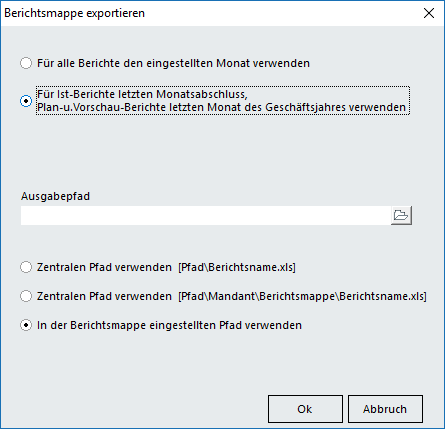The image size is (446, 430).
Task: Enable Zentralen Pfad with Mandant\Berichtsmappe radio option
Action: 26,296
